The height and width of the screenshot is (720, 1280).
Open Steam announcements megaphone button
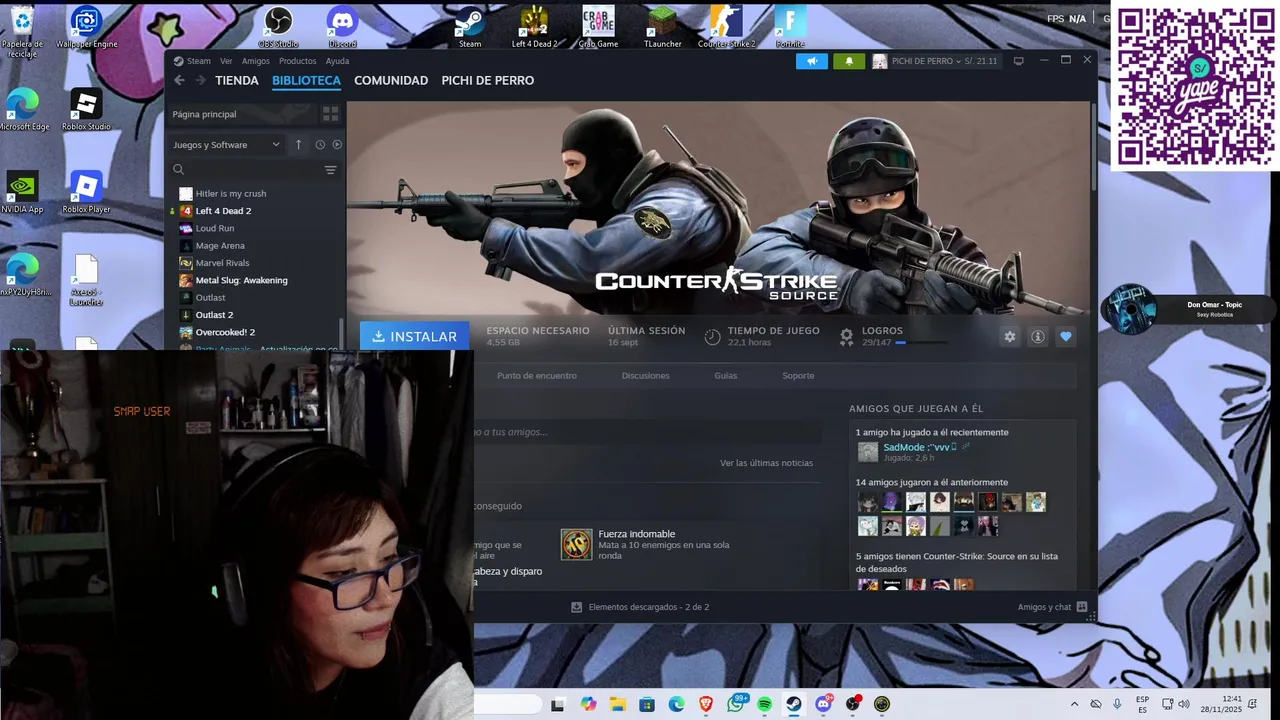(812, 61)
